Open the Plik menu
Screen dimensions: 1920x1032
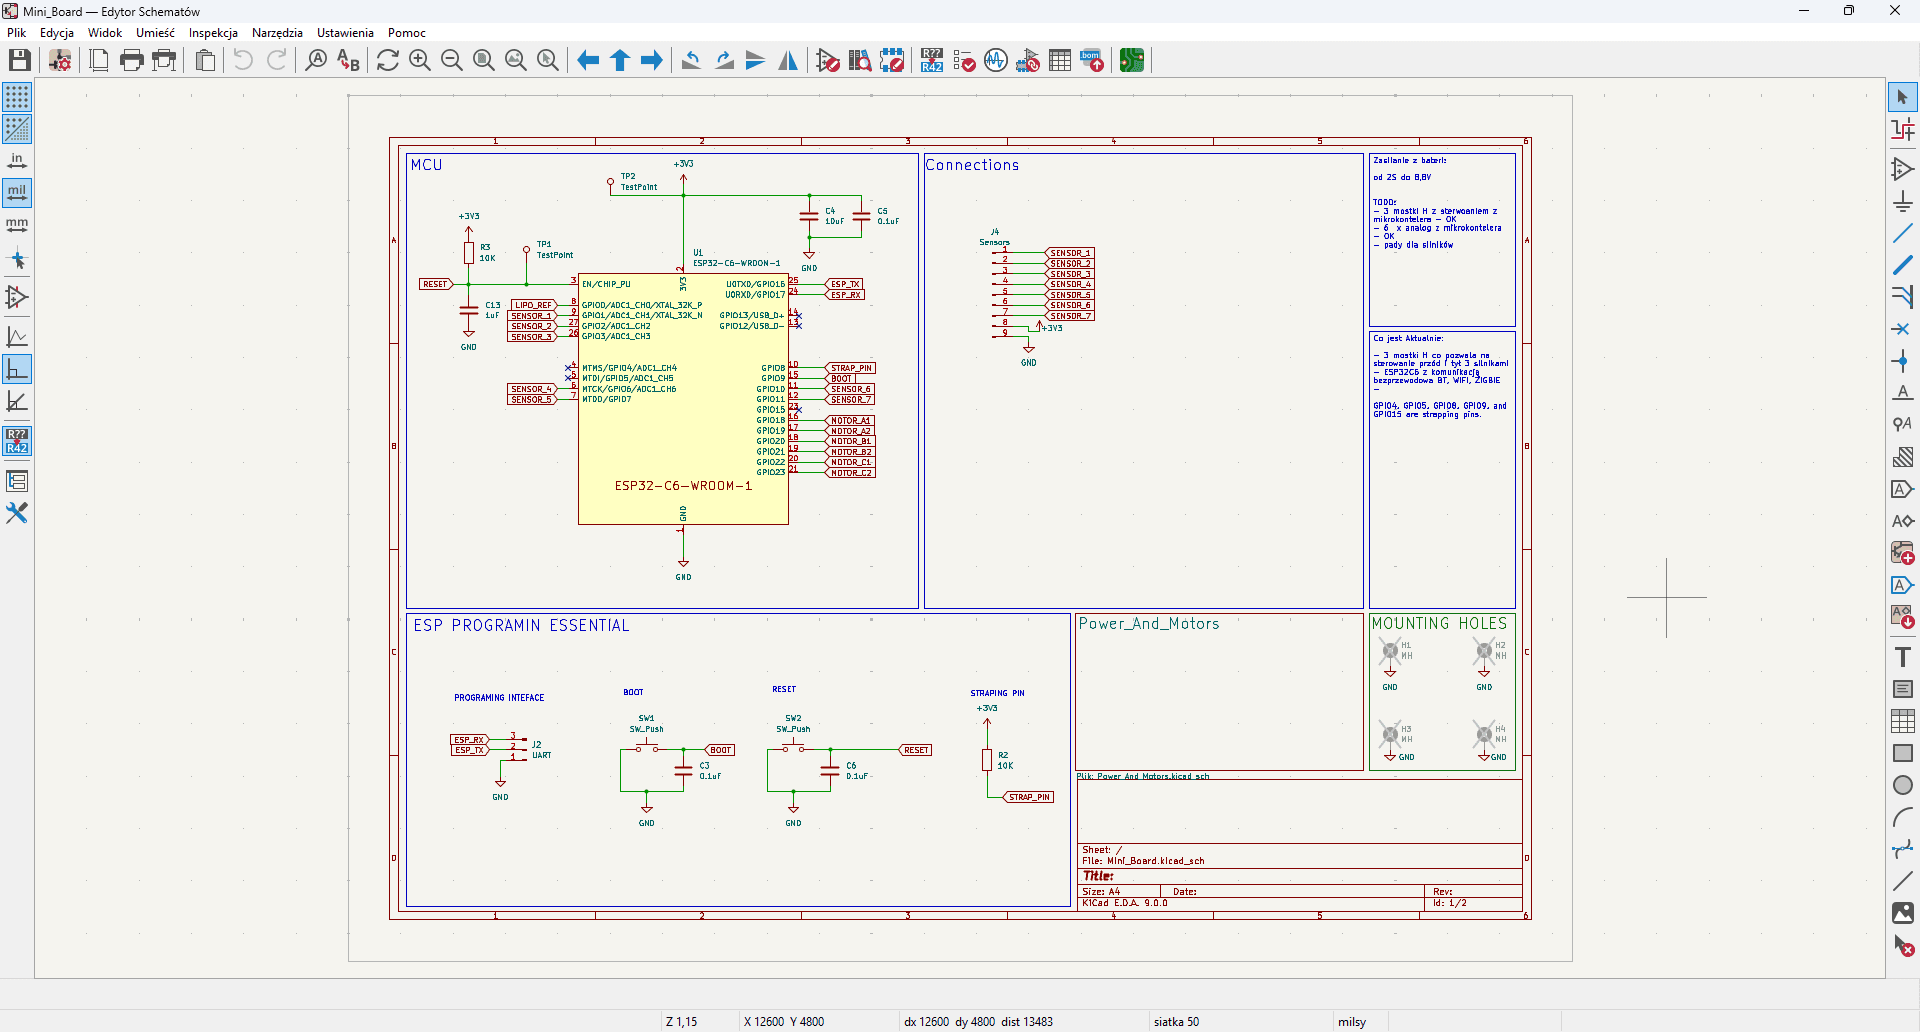point(17,33)
